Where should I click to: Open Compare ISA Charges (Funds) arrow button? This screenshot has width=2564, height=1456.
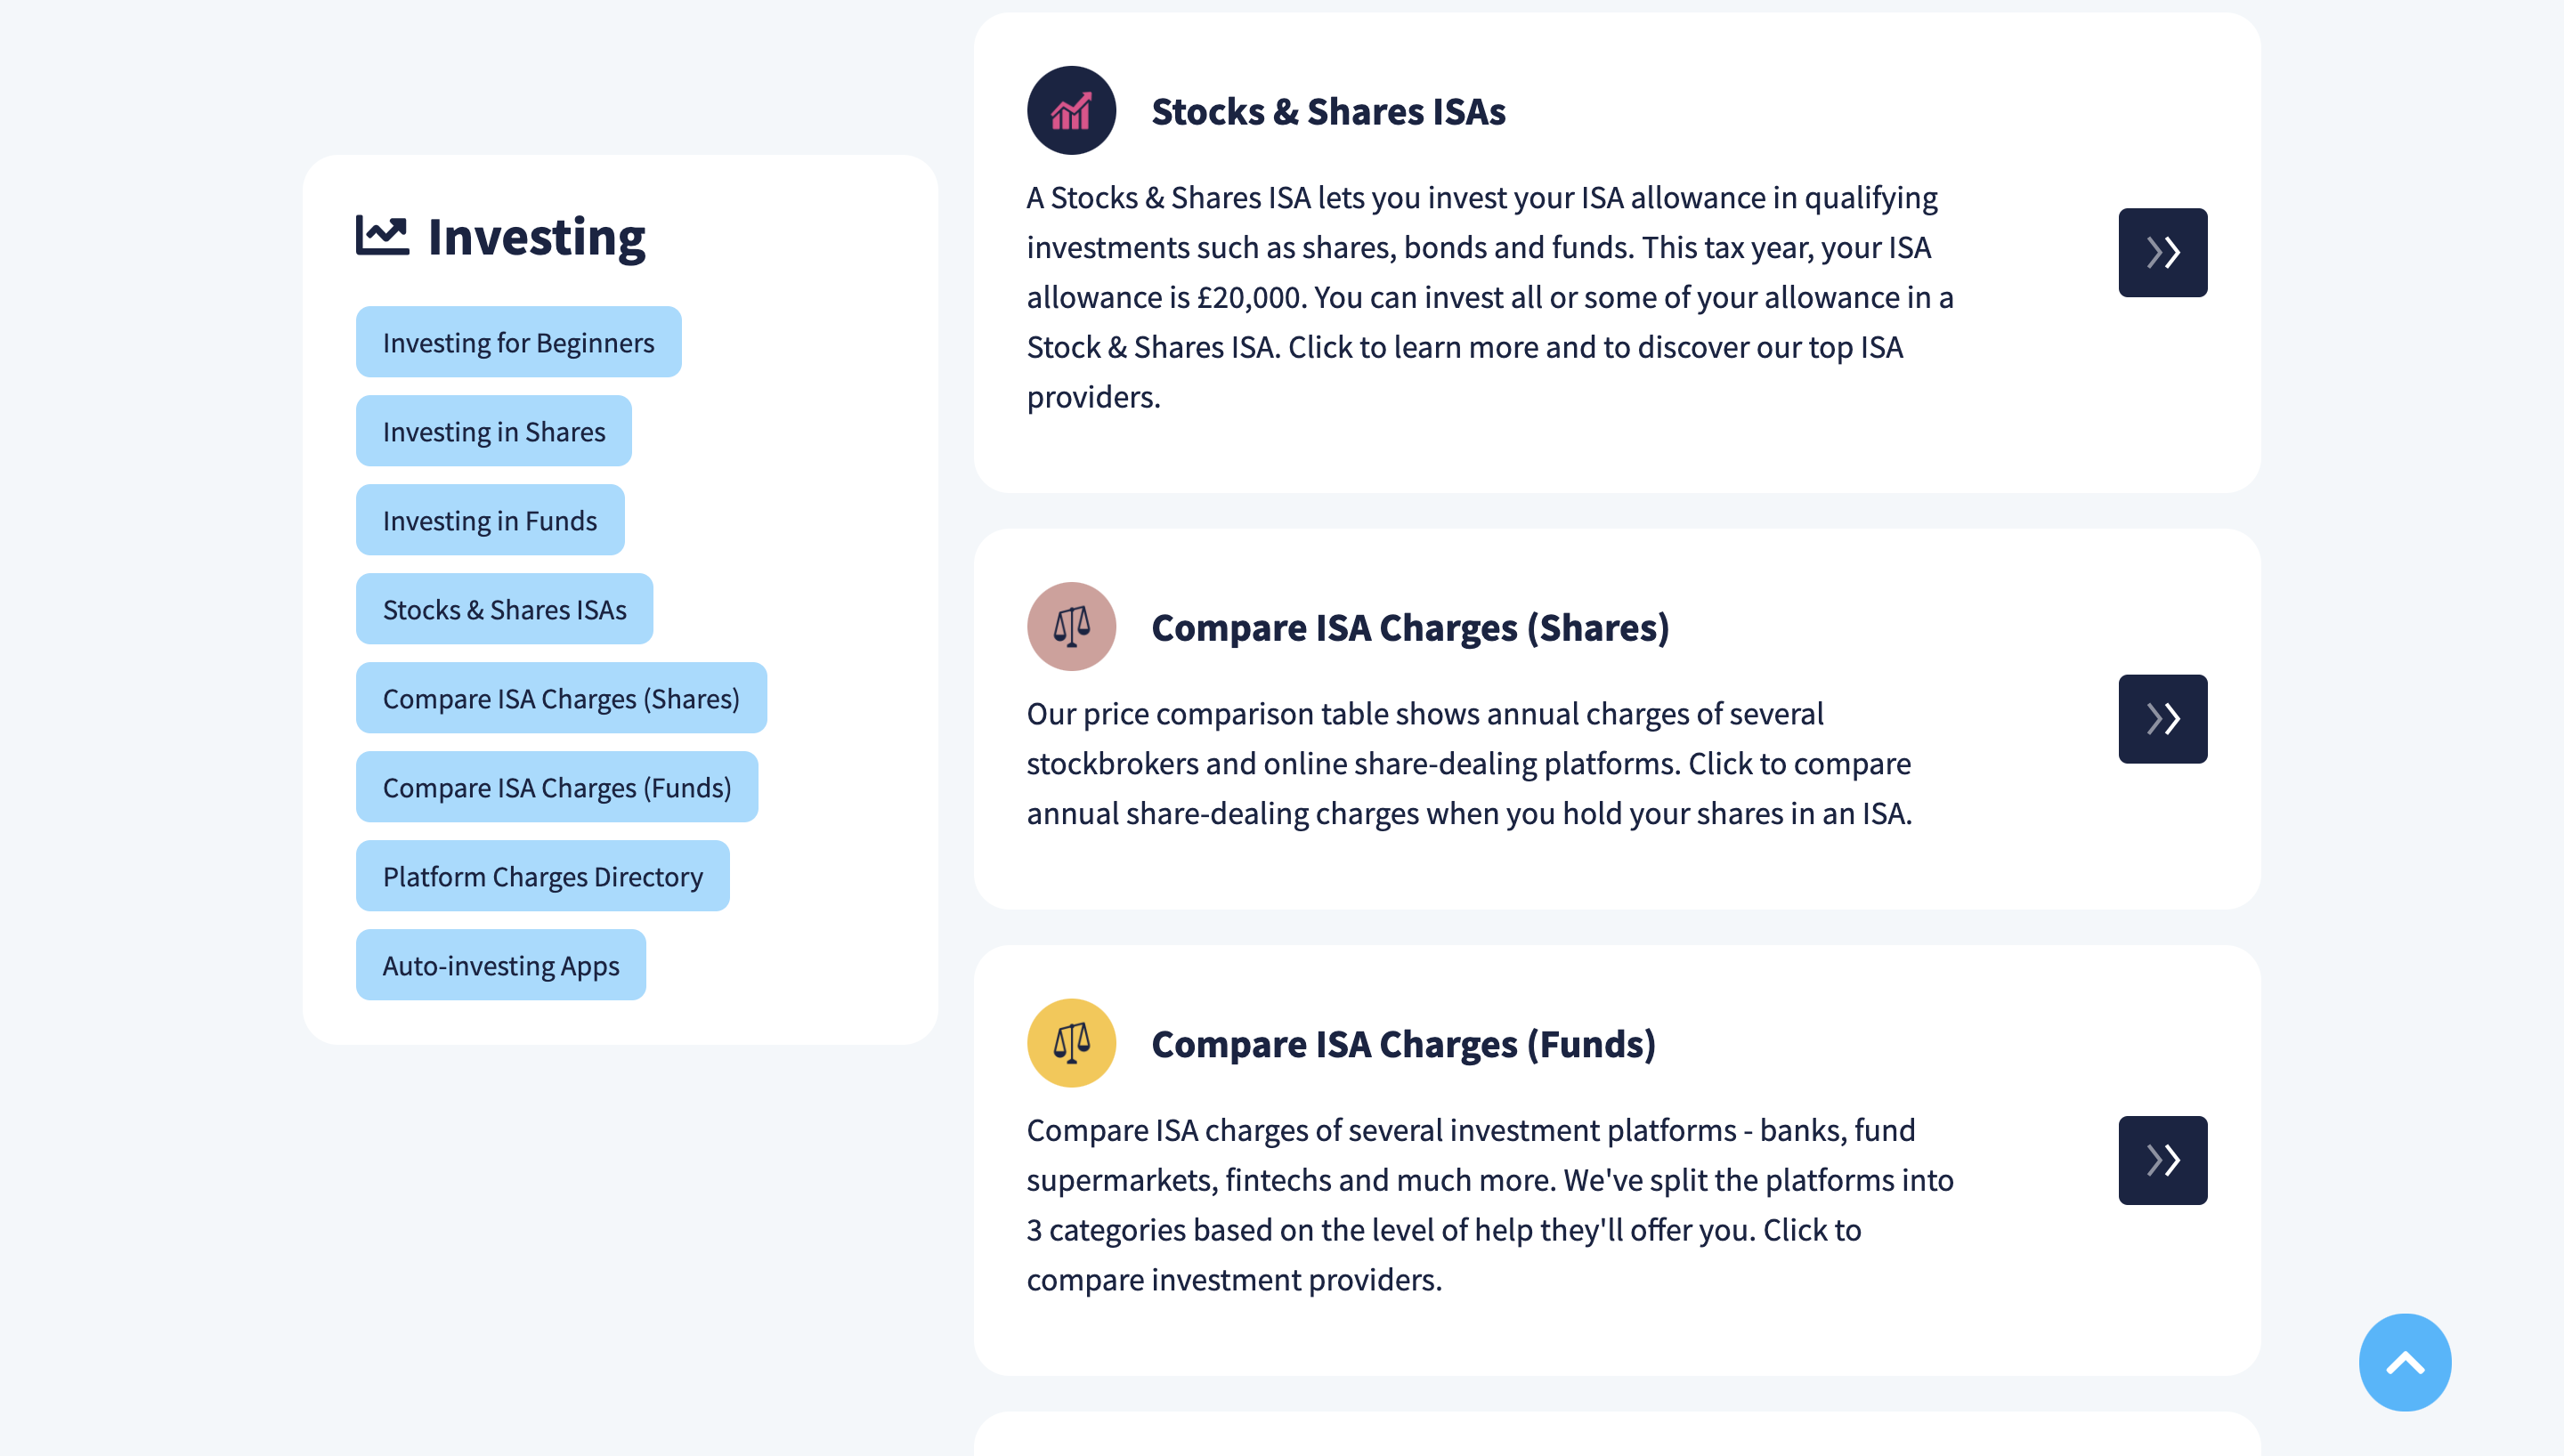(x=2162, y=1160)
